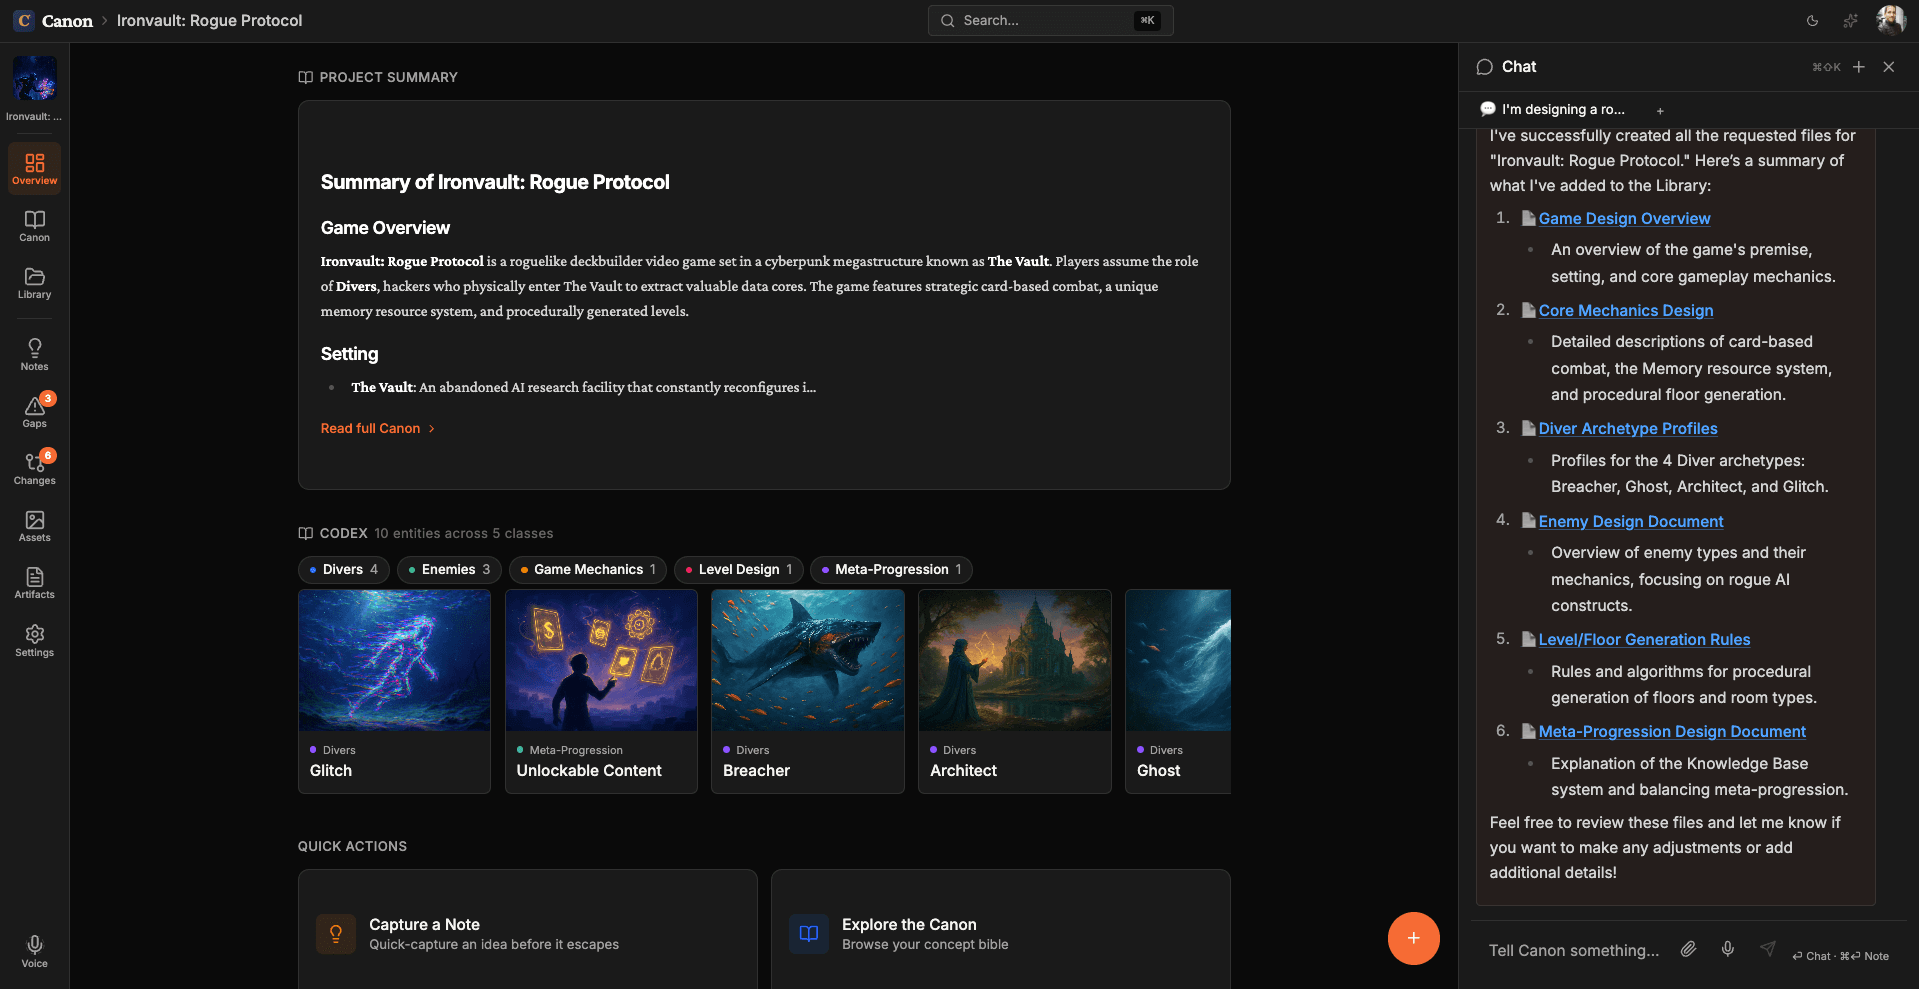Open the Glitch entity card
The width and height of the screenshot is (1919, 989).
coord(394,691)
